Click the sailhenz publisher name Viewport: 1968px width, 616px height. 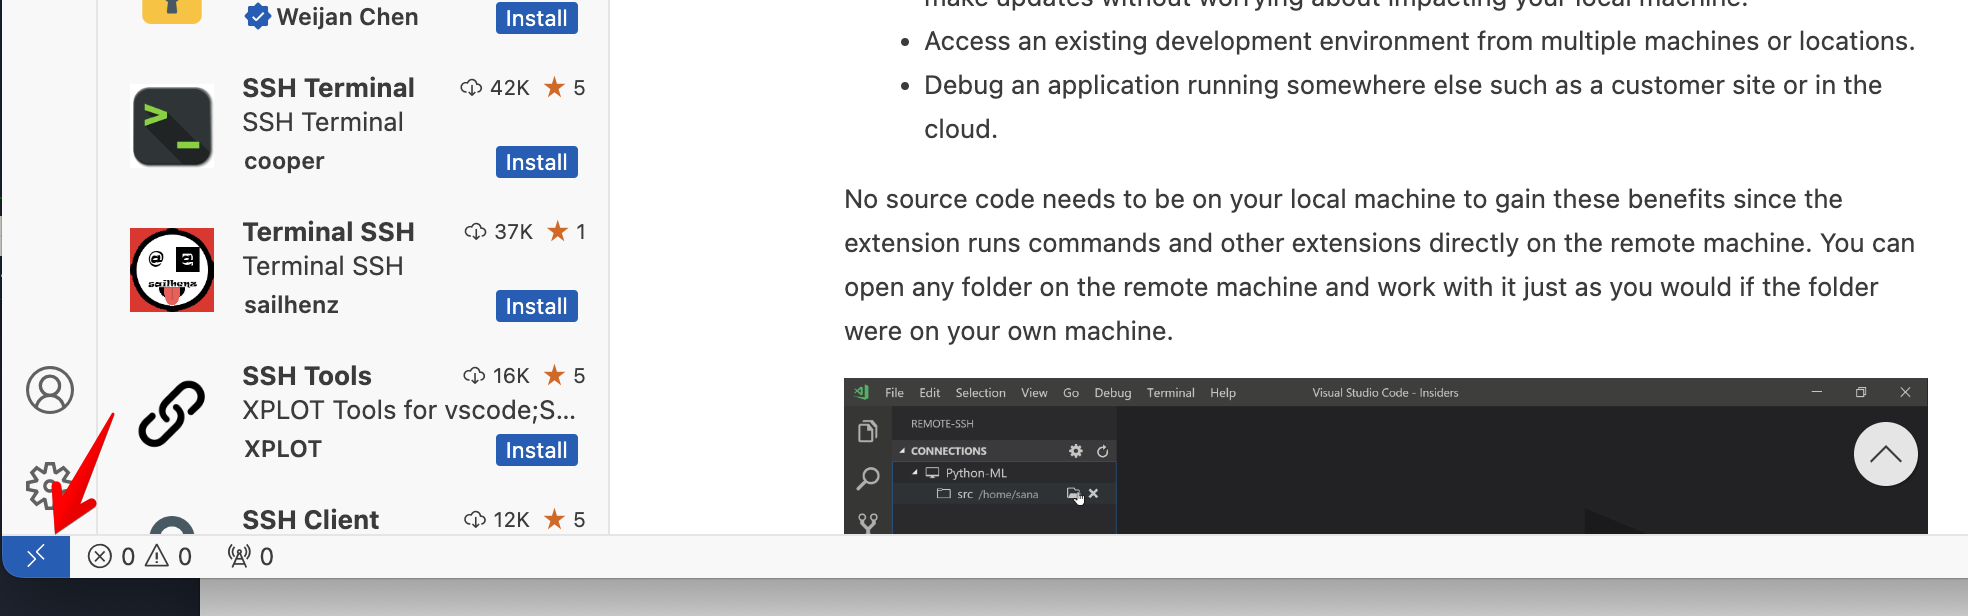pos(291,305)
